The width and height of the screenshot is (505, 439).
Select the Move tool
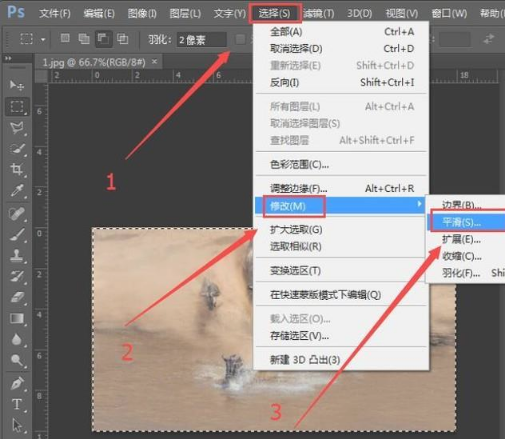[16, 86]
